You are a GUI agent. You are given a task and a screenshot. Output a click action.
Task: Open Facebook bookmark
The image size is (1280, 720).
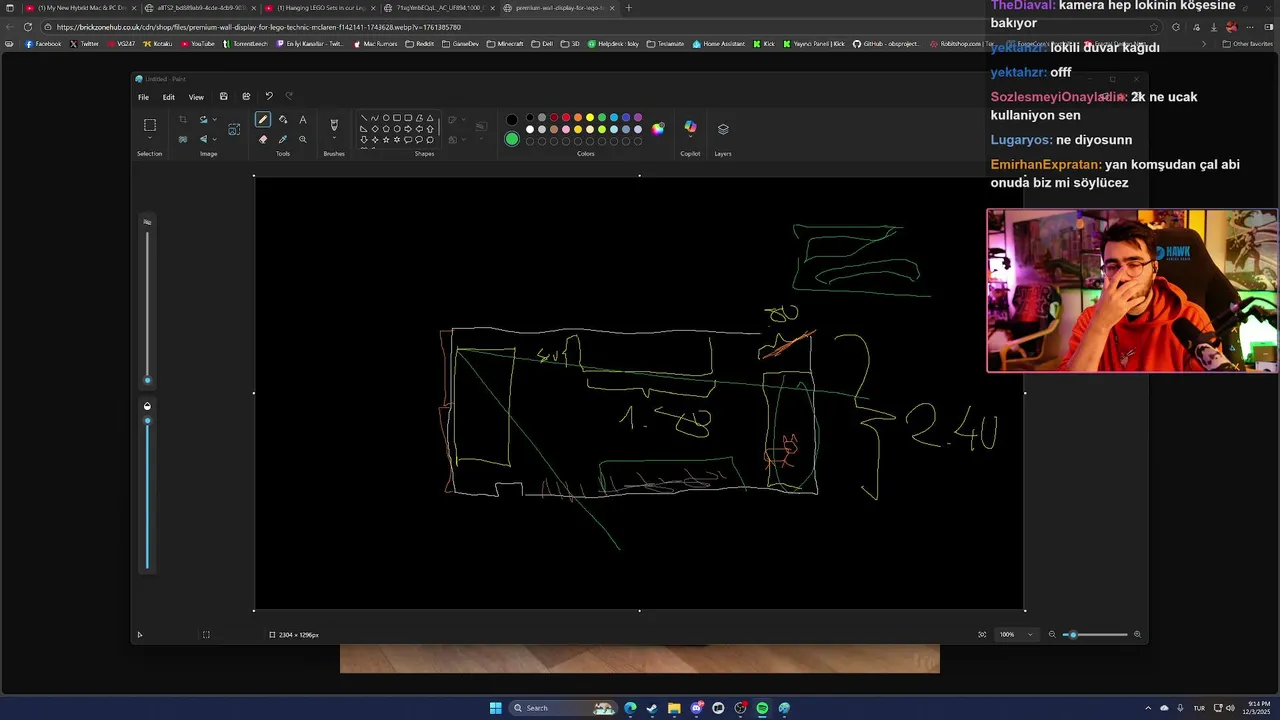coord(43,44)
